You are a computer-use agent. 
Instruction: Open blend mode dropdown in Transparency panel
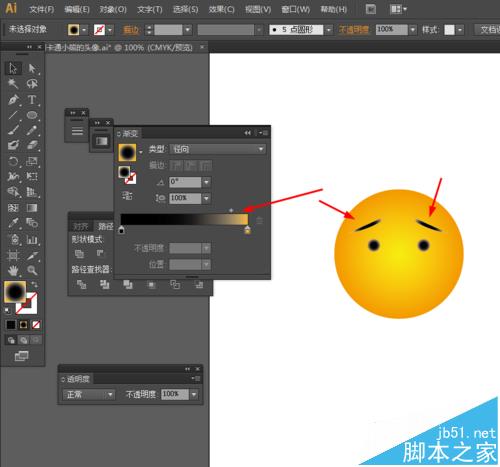click(89, 395)
